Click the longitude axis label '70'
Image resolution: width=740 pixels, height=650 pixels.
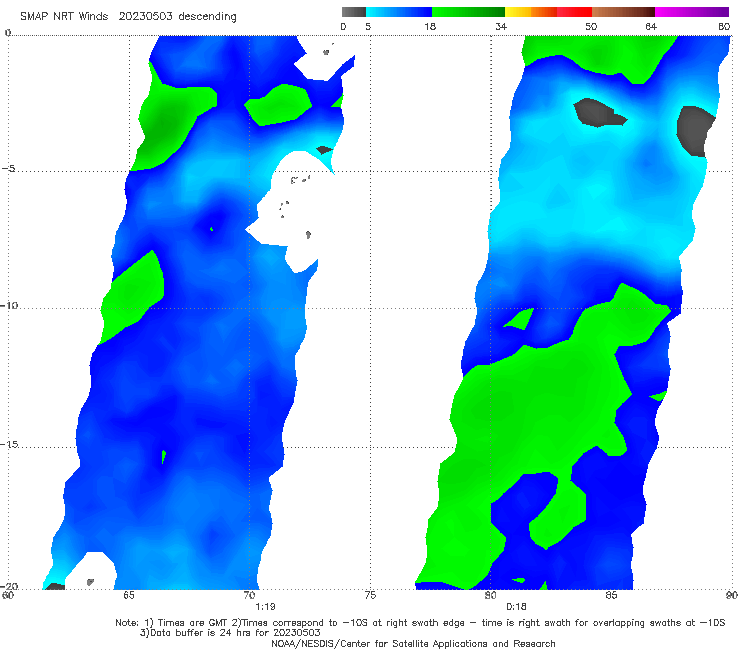250,595
